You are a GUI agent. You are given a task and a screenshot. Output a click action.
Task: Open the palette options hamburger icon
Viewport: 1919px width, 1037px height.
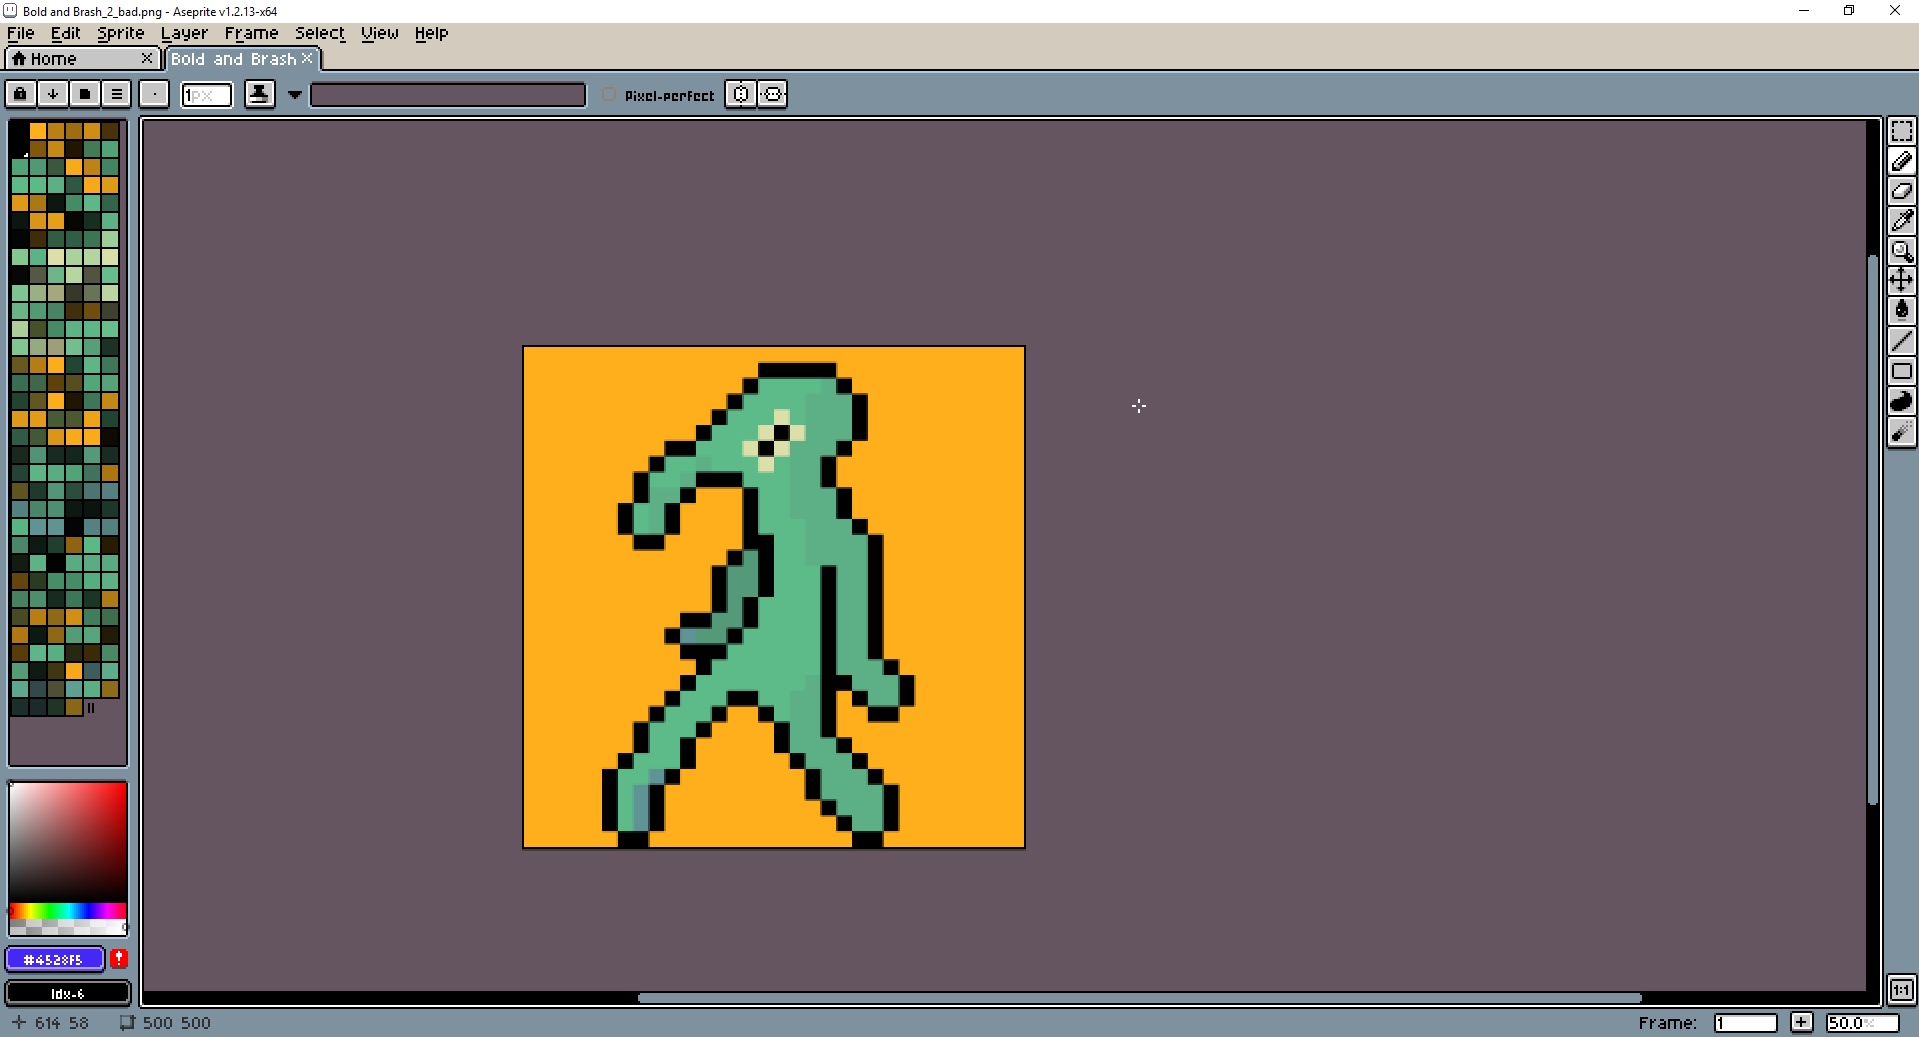[x=117, y=94]
